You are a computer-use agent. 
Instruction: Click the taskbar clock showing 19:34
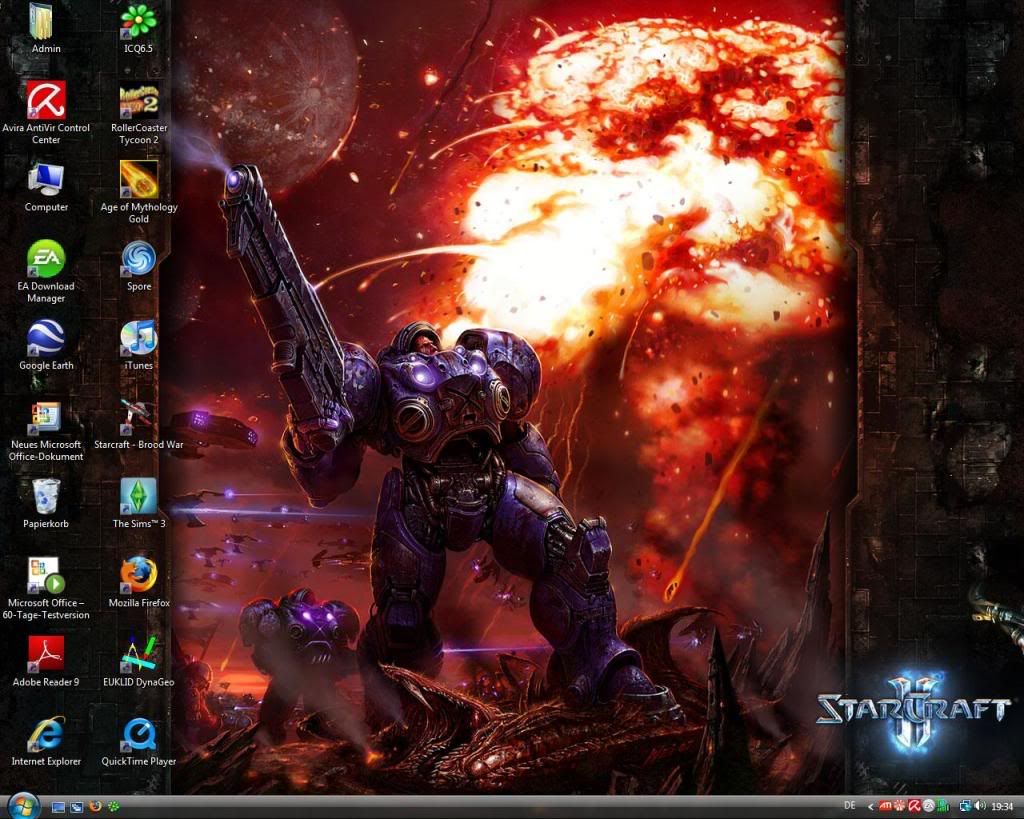[x=1002, y=806]
